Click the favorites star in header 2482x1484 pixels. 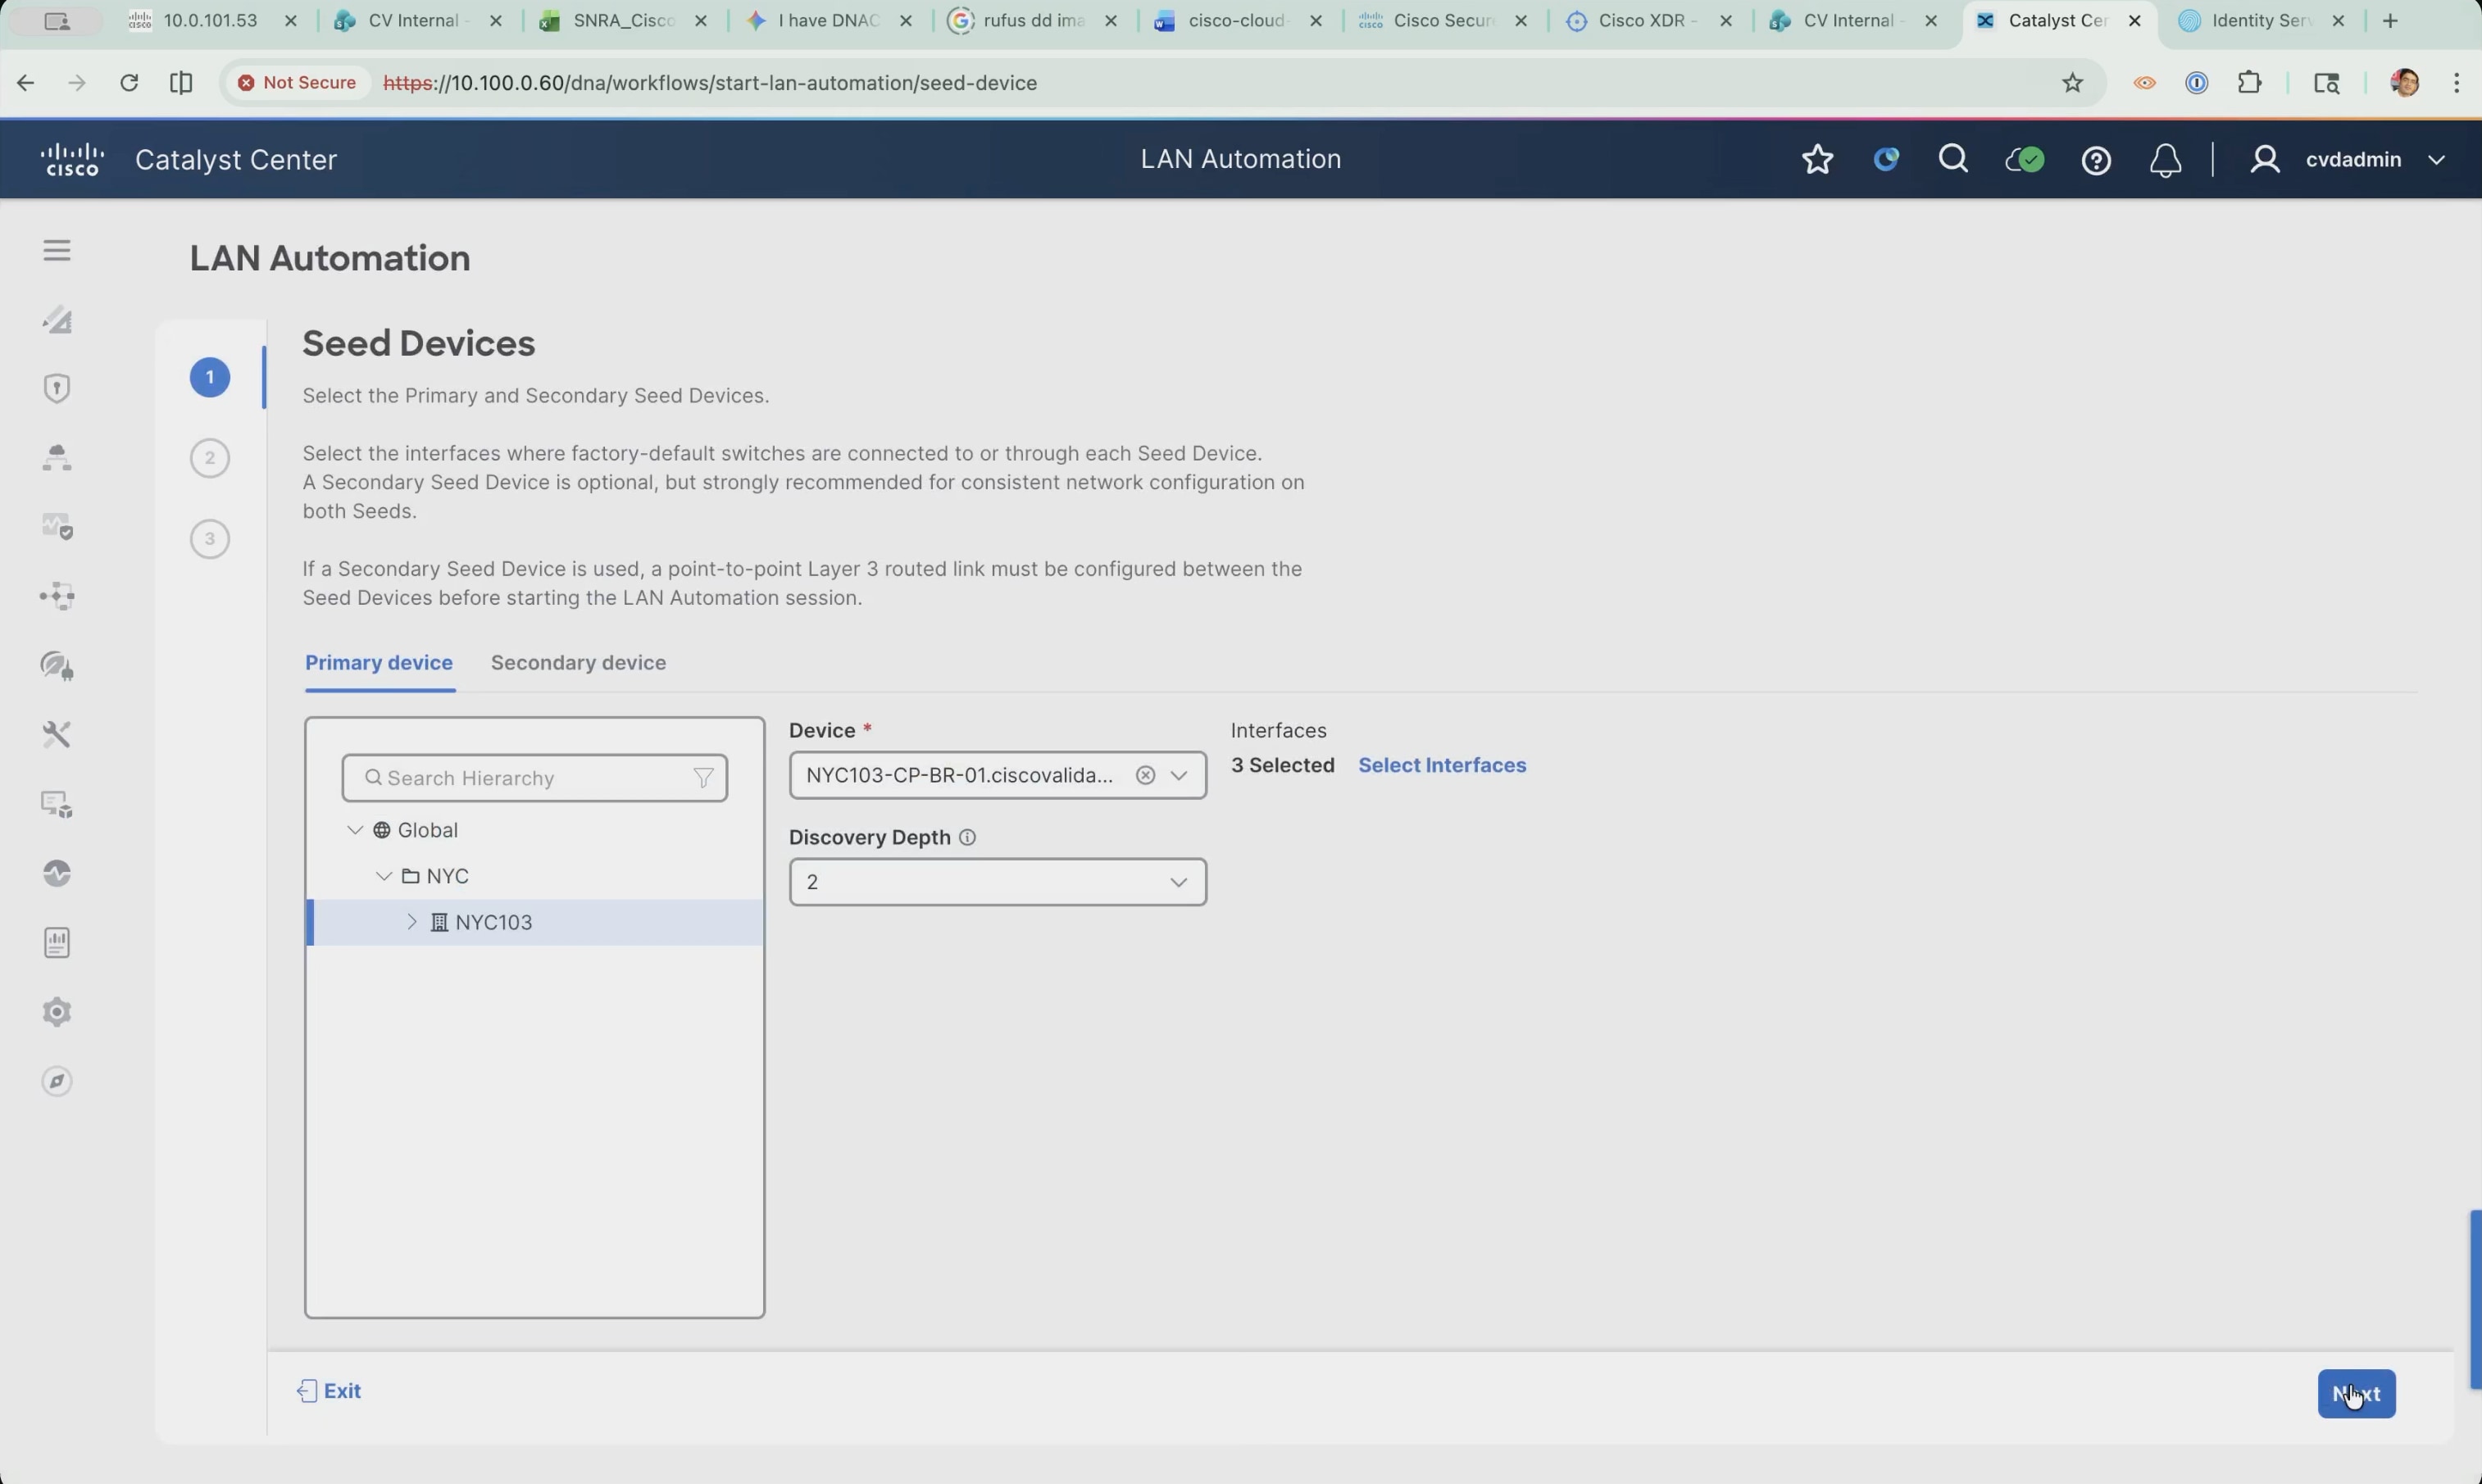1817,159
